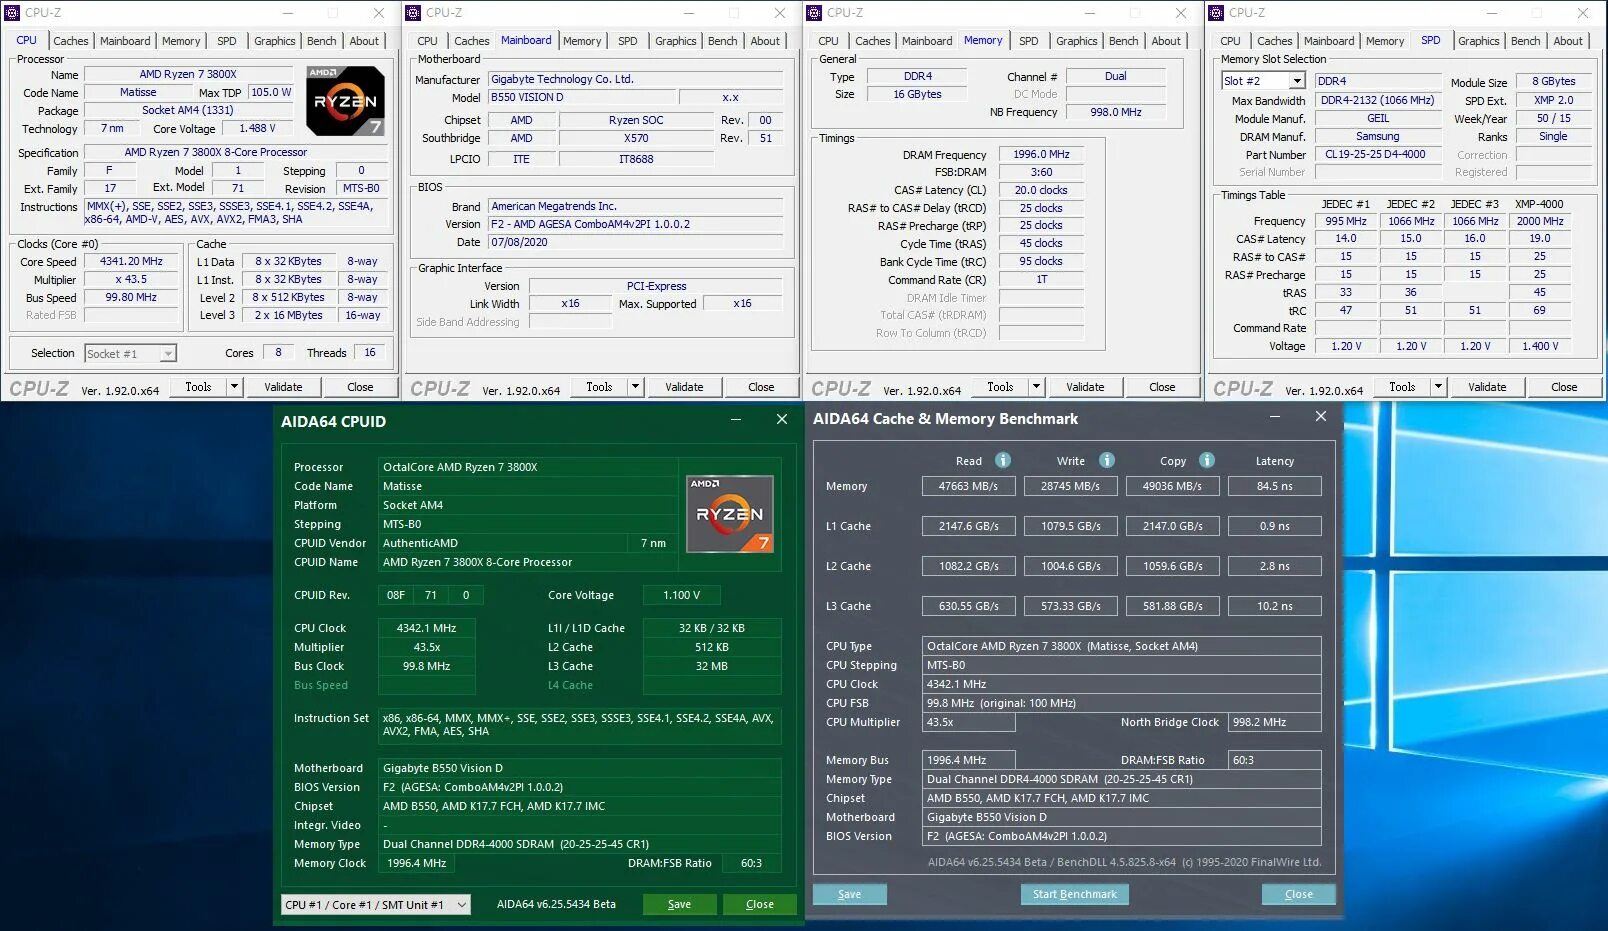Select the SPD tab in CPU-Z Memory window
This screenshot has width=1608, height=931.
coord(1029,41)
